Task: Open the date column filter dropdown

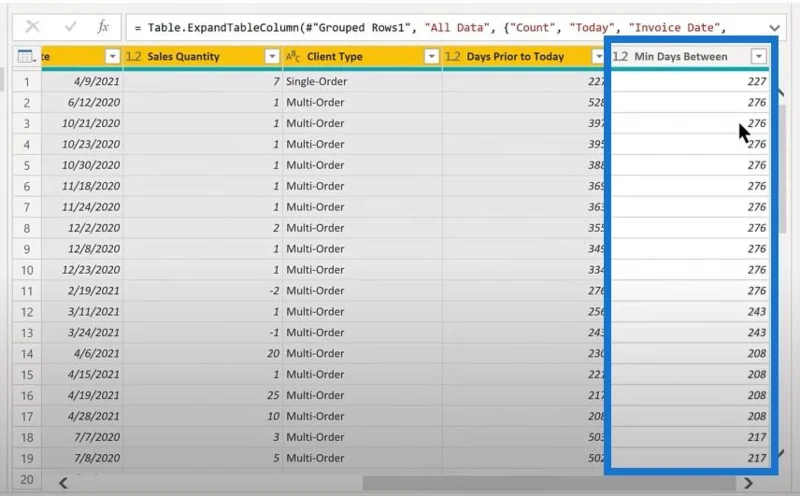Action: (x=112, y=57)
